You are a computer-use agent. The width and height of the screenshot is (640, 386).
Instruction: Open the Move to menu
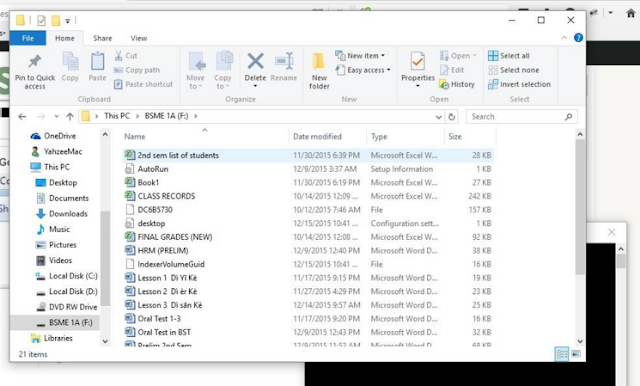(x=196, y=70)
